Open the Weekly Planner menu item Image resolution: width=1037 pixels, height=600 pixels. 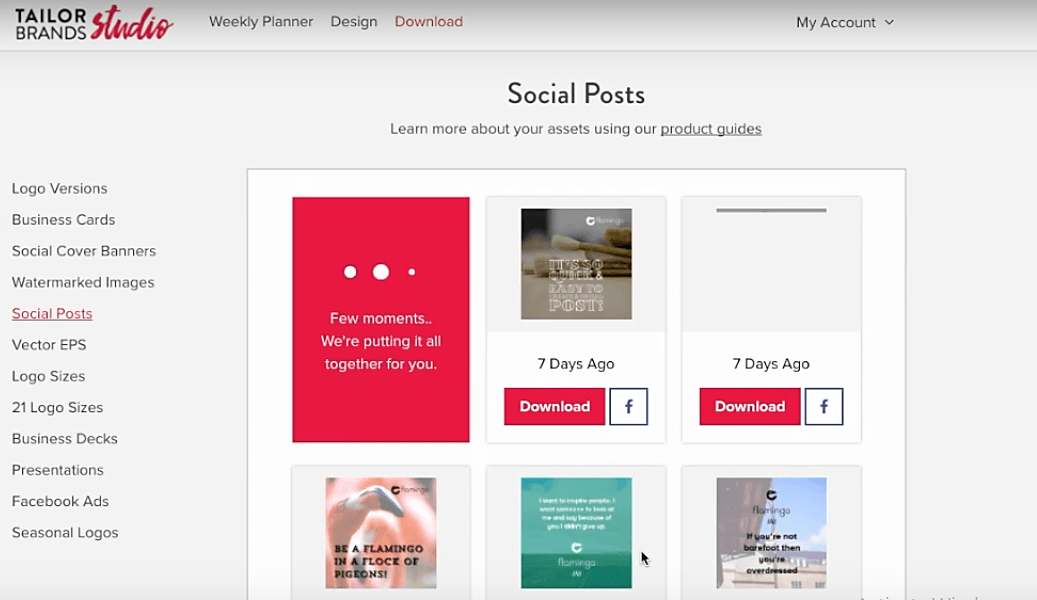click(x=261, y=21)
